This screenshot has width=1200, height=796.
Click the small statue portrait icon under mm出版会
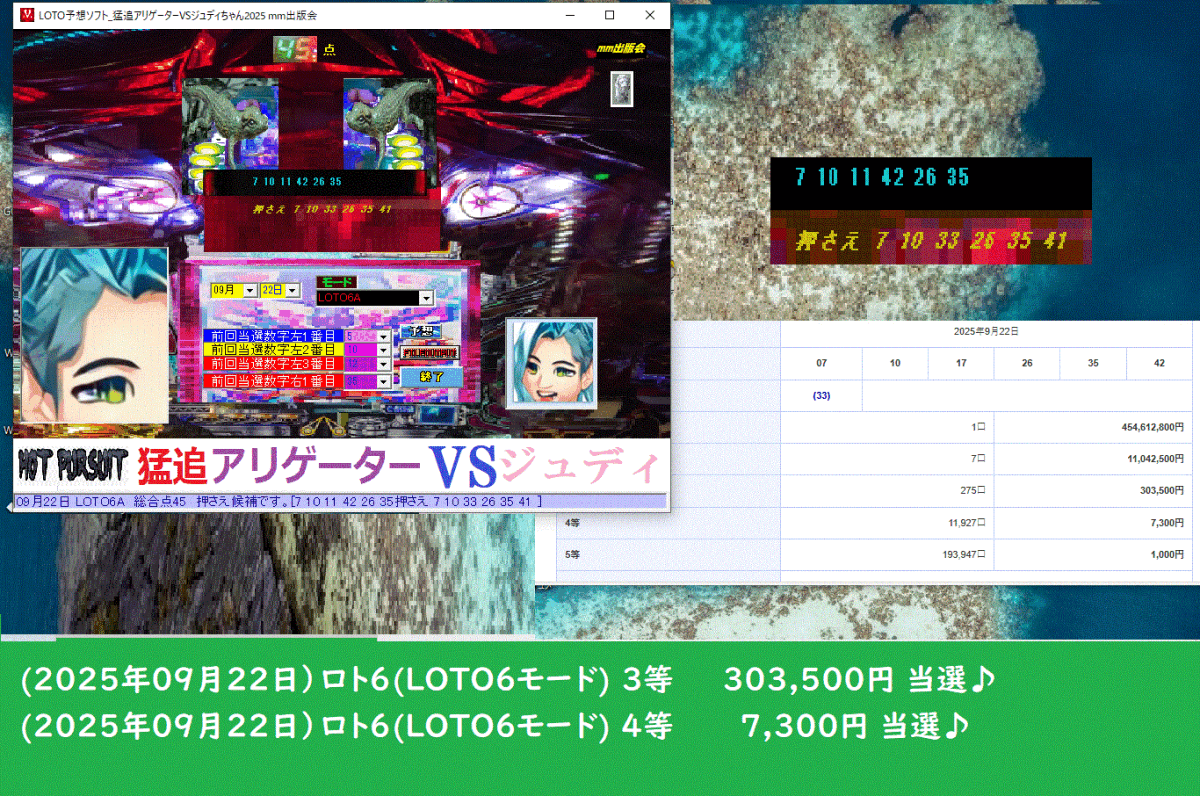pyautogui.click(x=622, y=88)
